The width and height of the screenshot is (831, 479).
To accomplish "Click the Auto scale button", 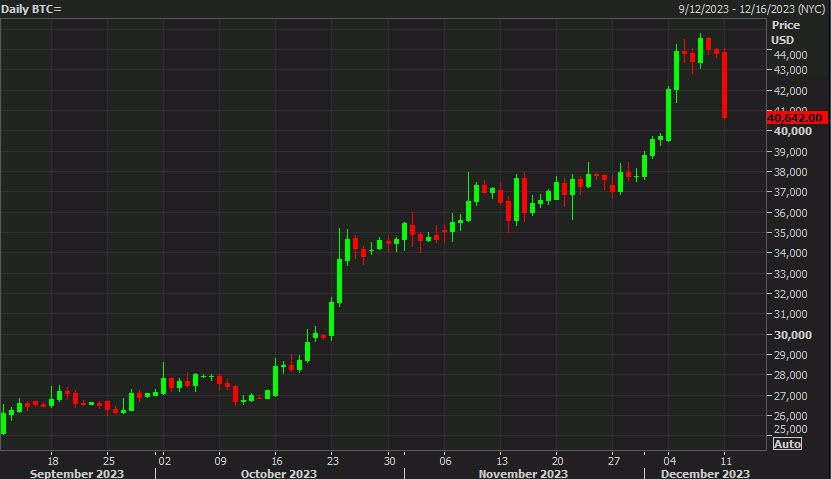I will (787, 444).
